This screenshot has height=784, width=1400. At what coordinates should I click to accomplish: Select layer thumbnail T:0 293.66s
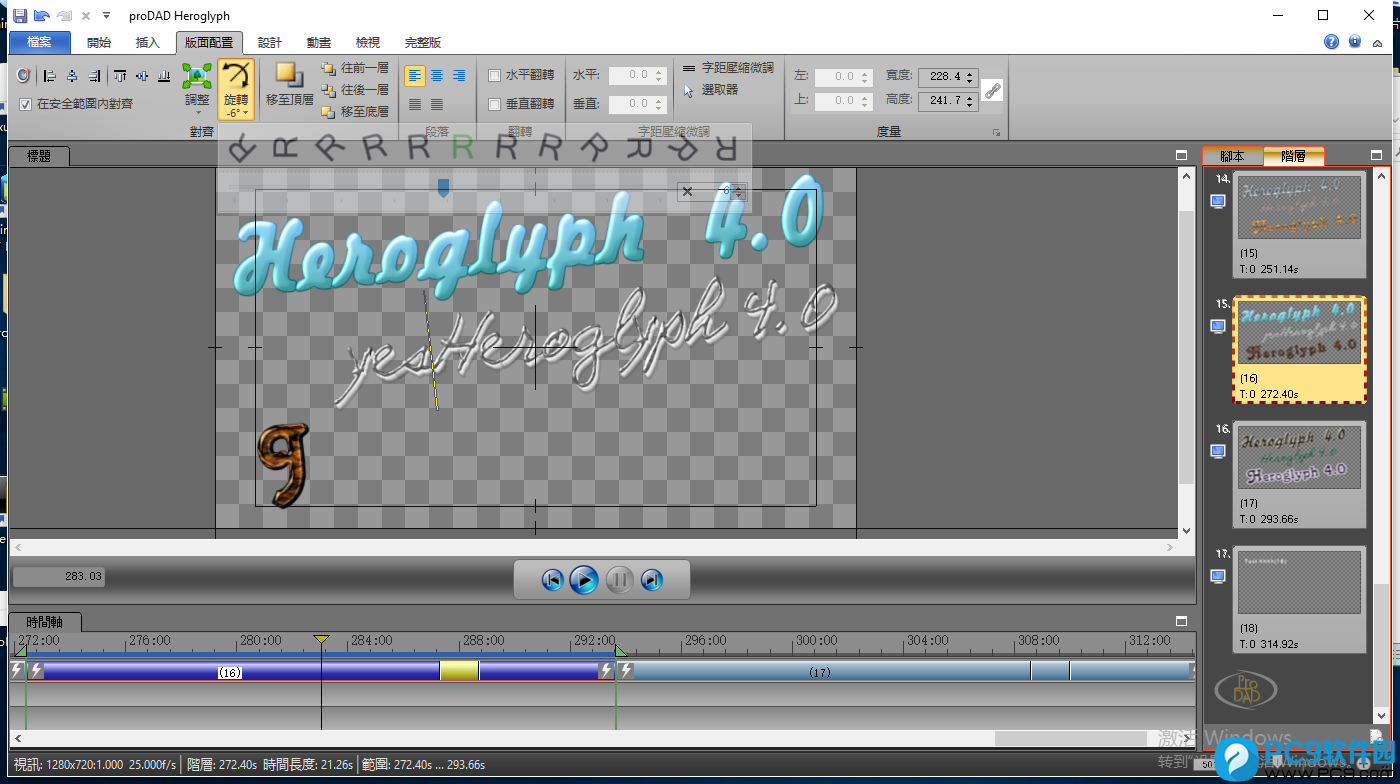[x=1299, y=474]
